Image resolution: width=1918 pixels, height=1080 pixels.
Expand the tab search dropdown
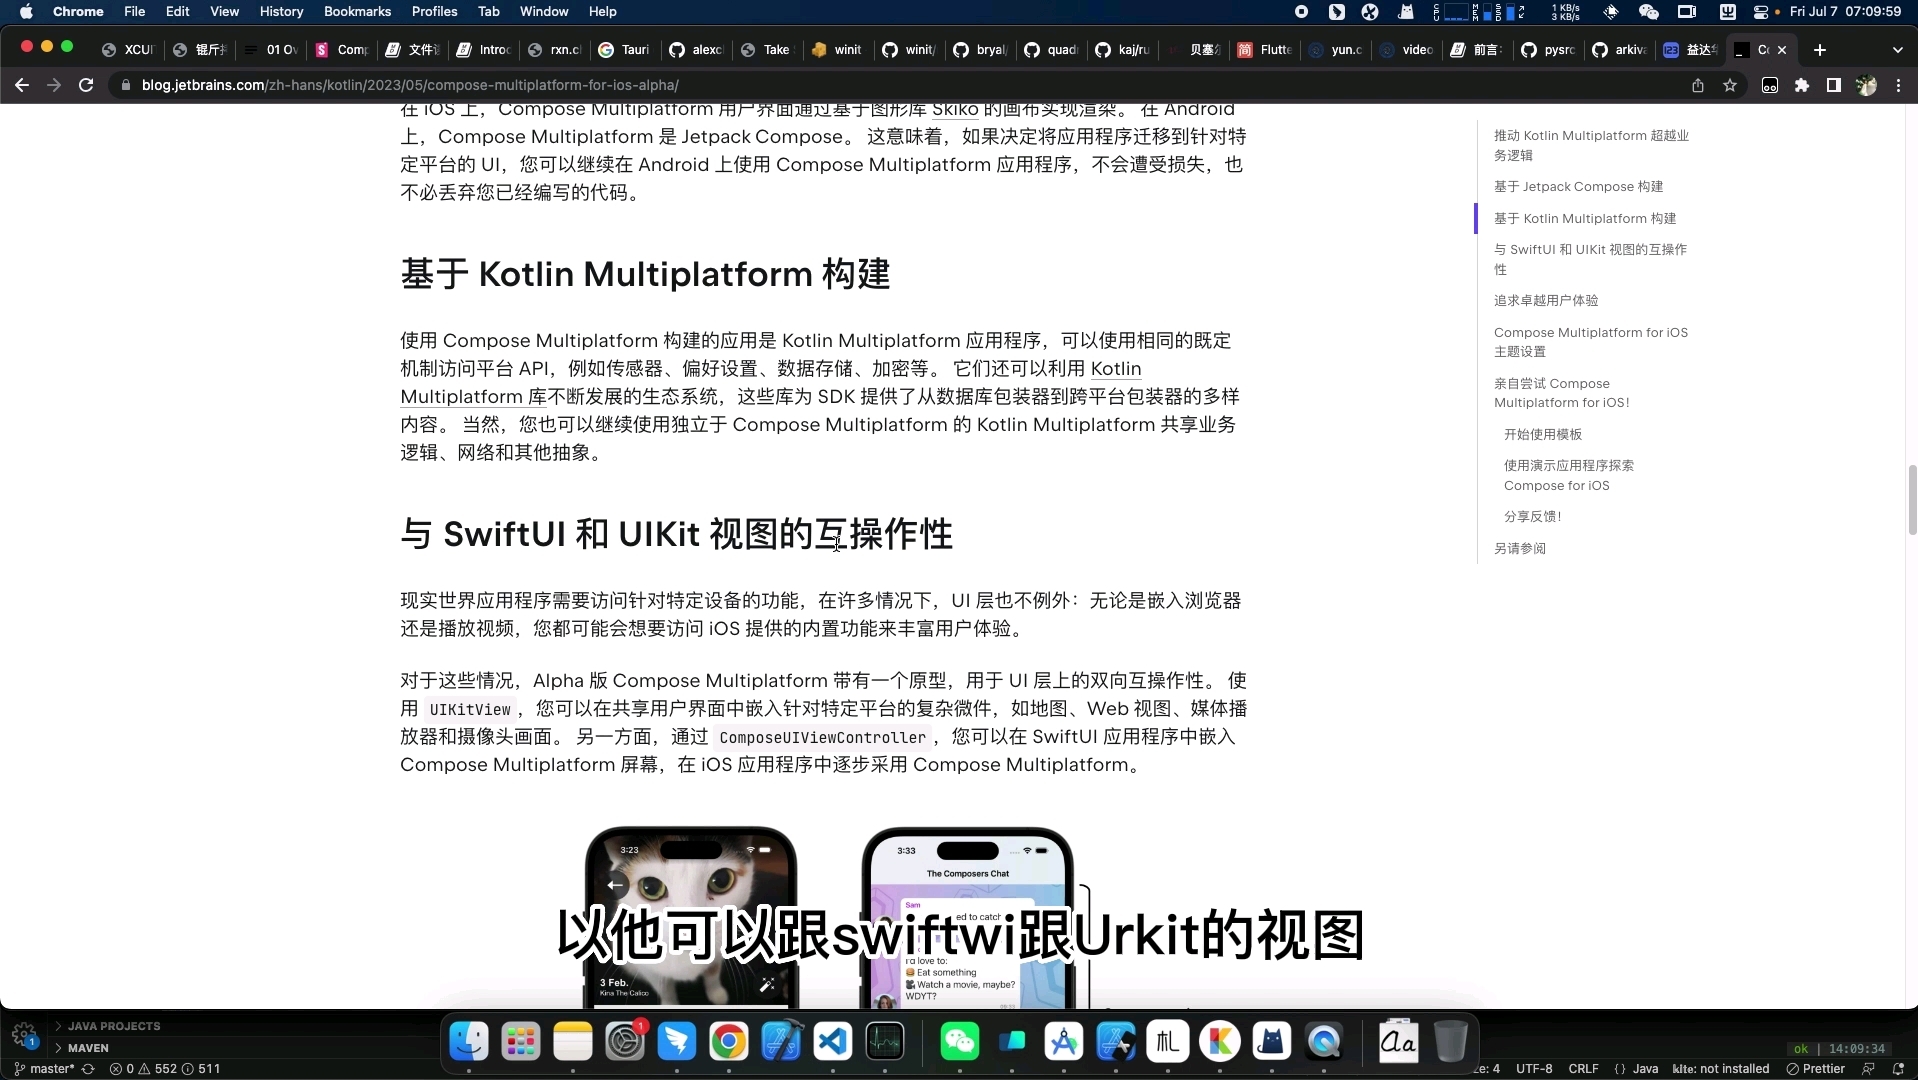(1898, 49)
